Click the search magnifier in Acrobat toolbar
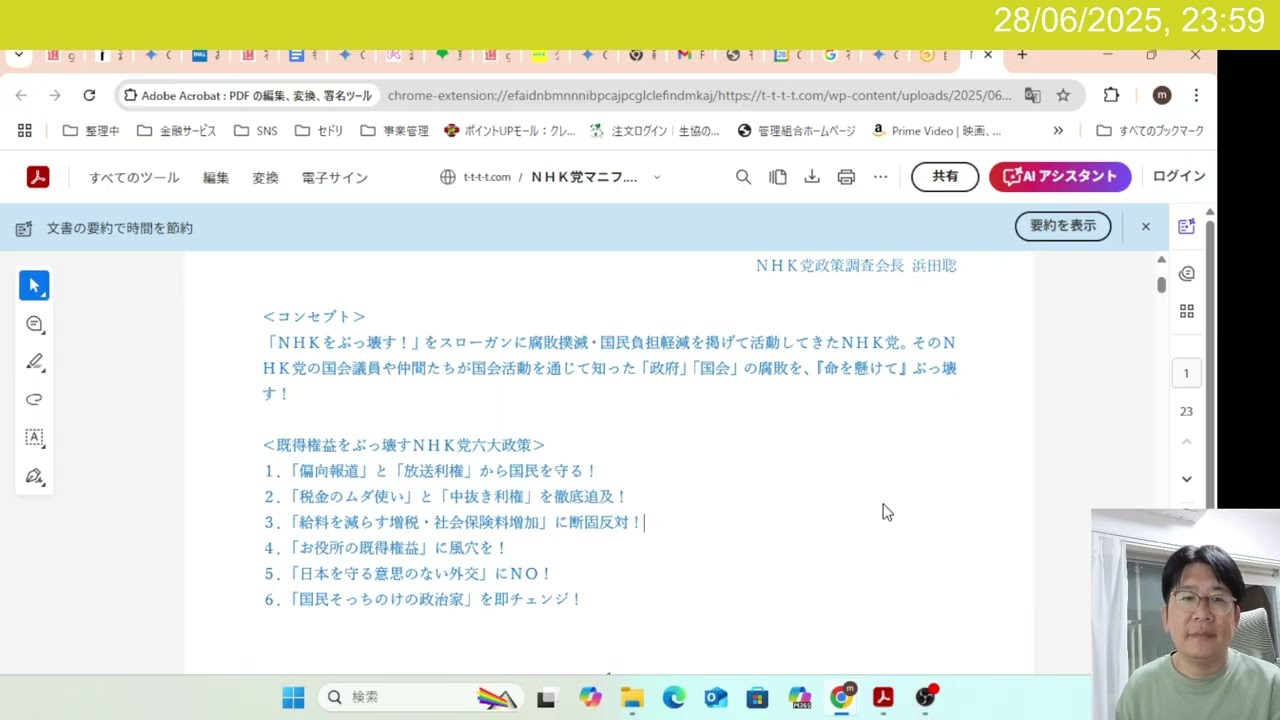 tap(743, 177)
